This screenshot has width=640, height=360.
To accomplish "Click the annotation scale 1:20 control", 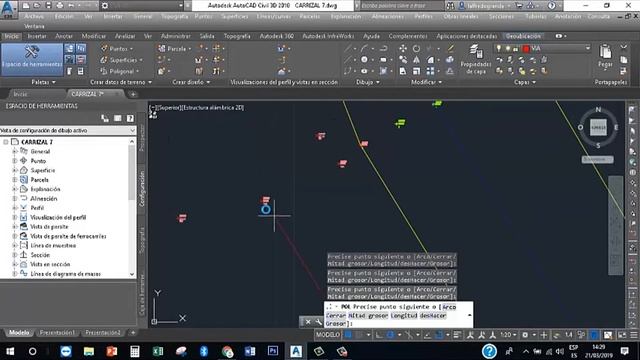I will [x=507, y=335].
